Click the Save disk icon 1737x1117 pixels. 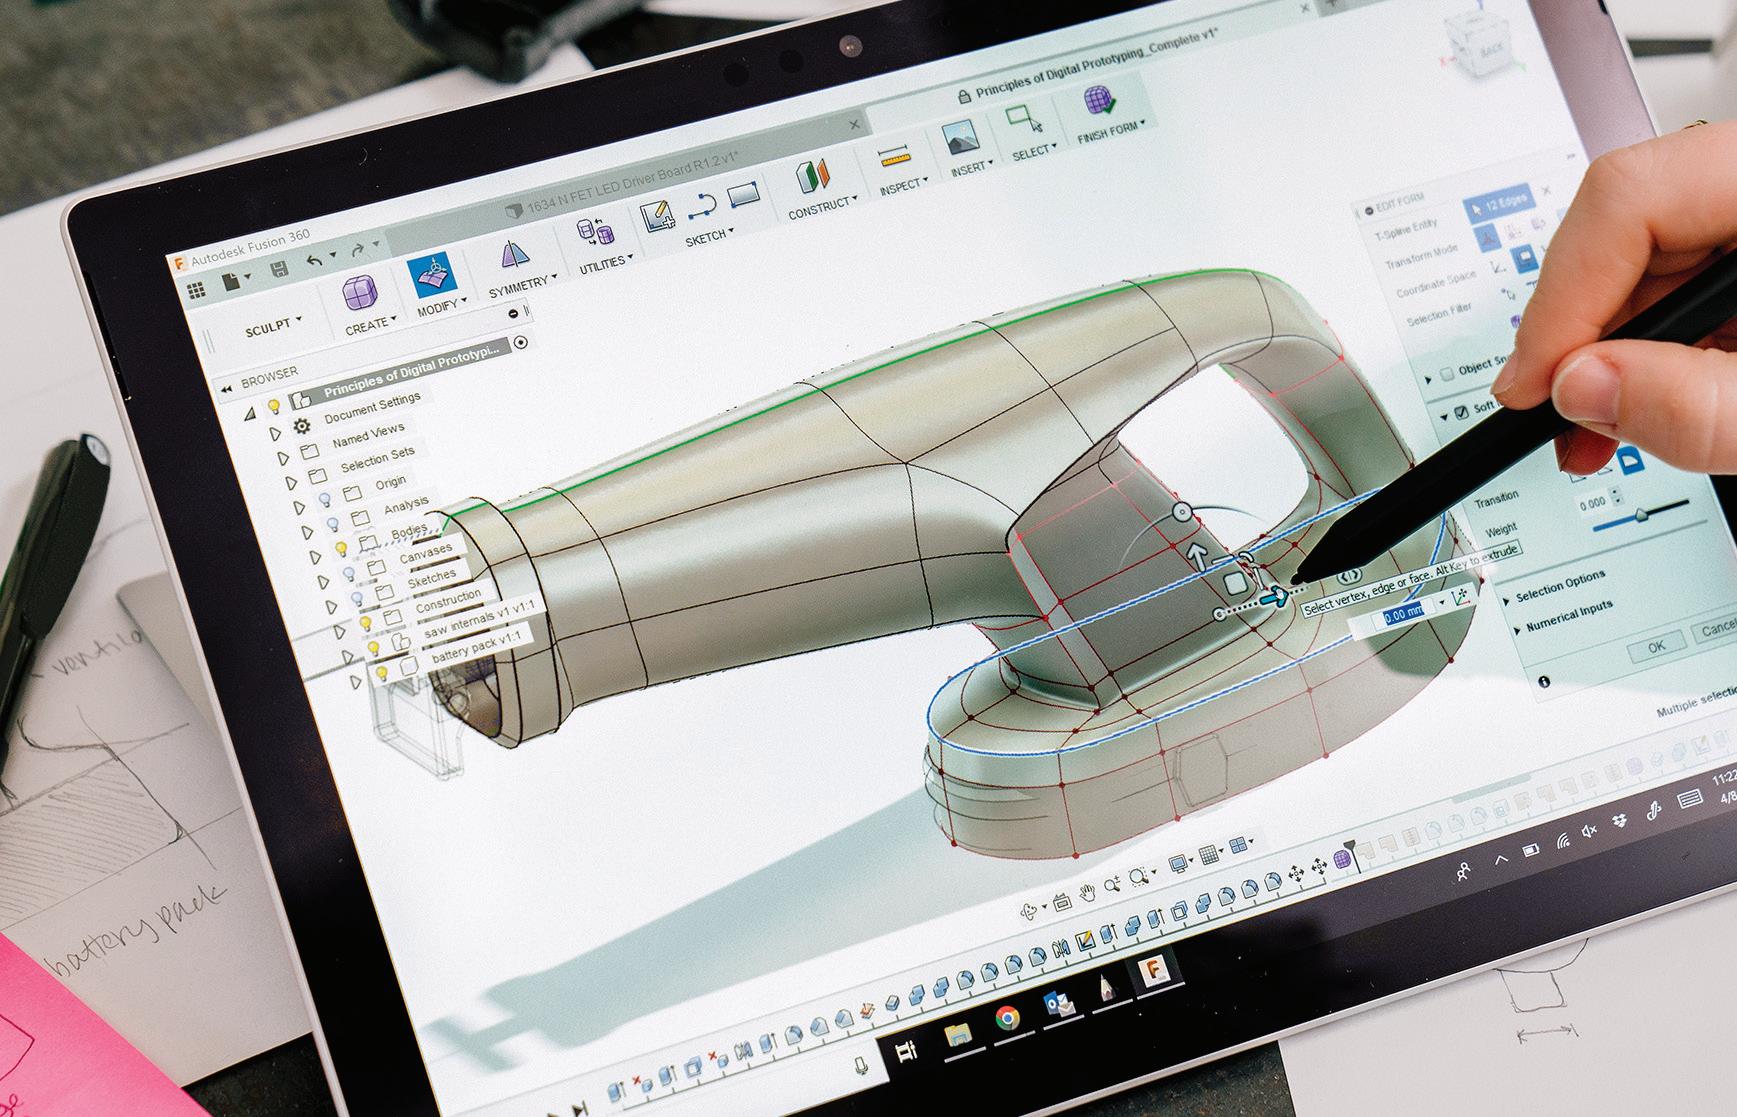click(x=279, y=268)
